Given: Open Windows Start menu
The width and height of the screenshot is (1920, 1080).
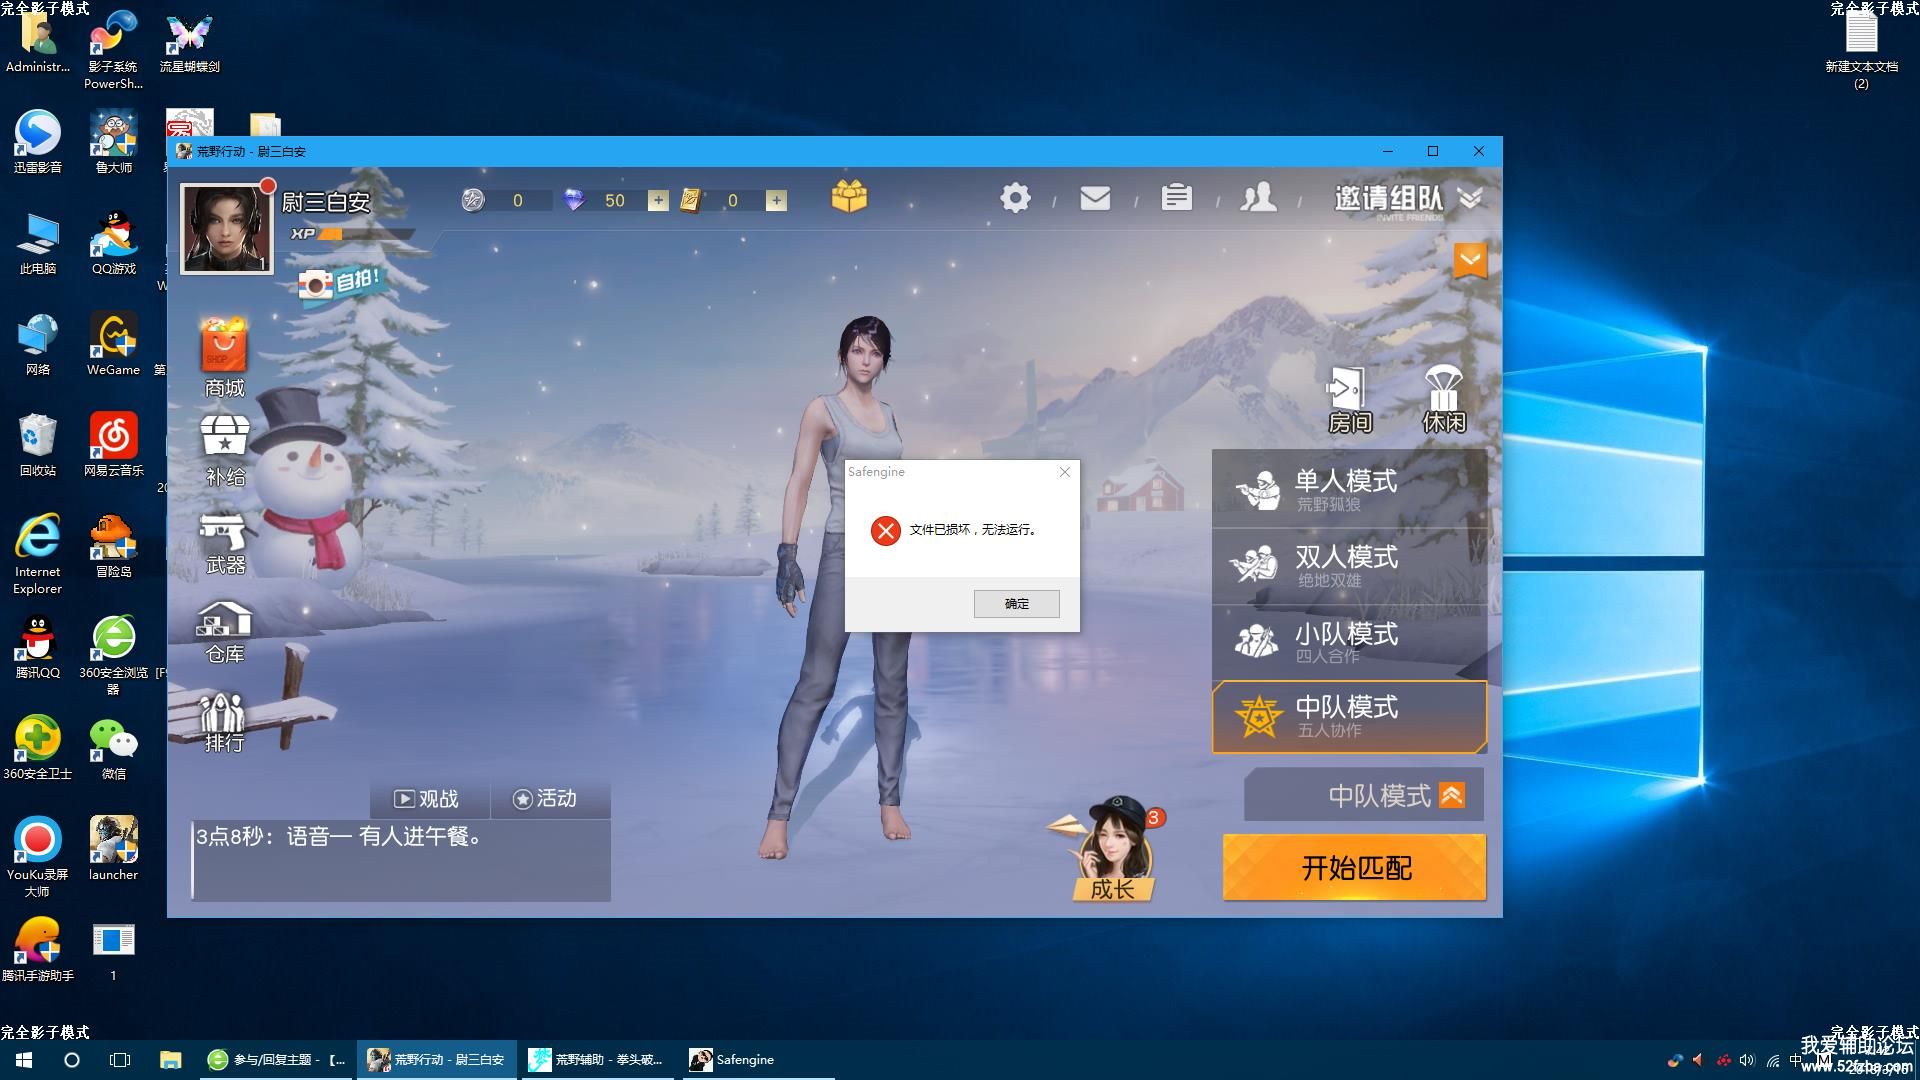Looking at the screenshot, I should [24, 1060].
